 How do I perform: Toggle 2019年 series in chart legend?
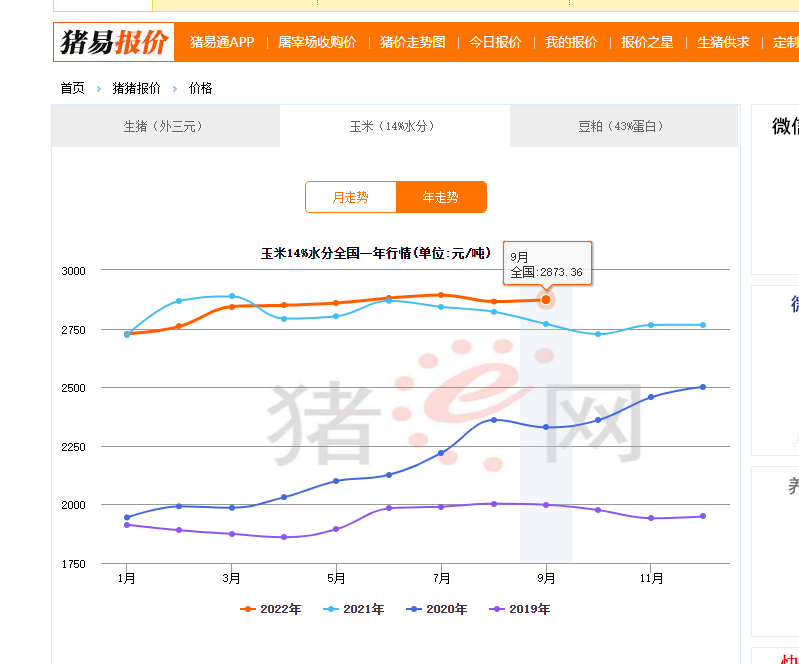[521, 609]
